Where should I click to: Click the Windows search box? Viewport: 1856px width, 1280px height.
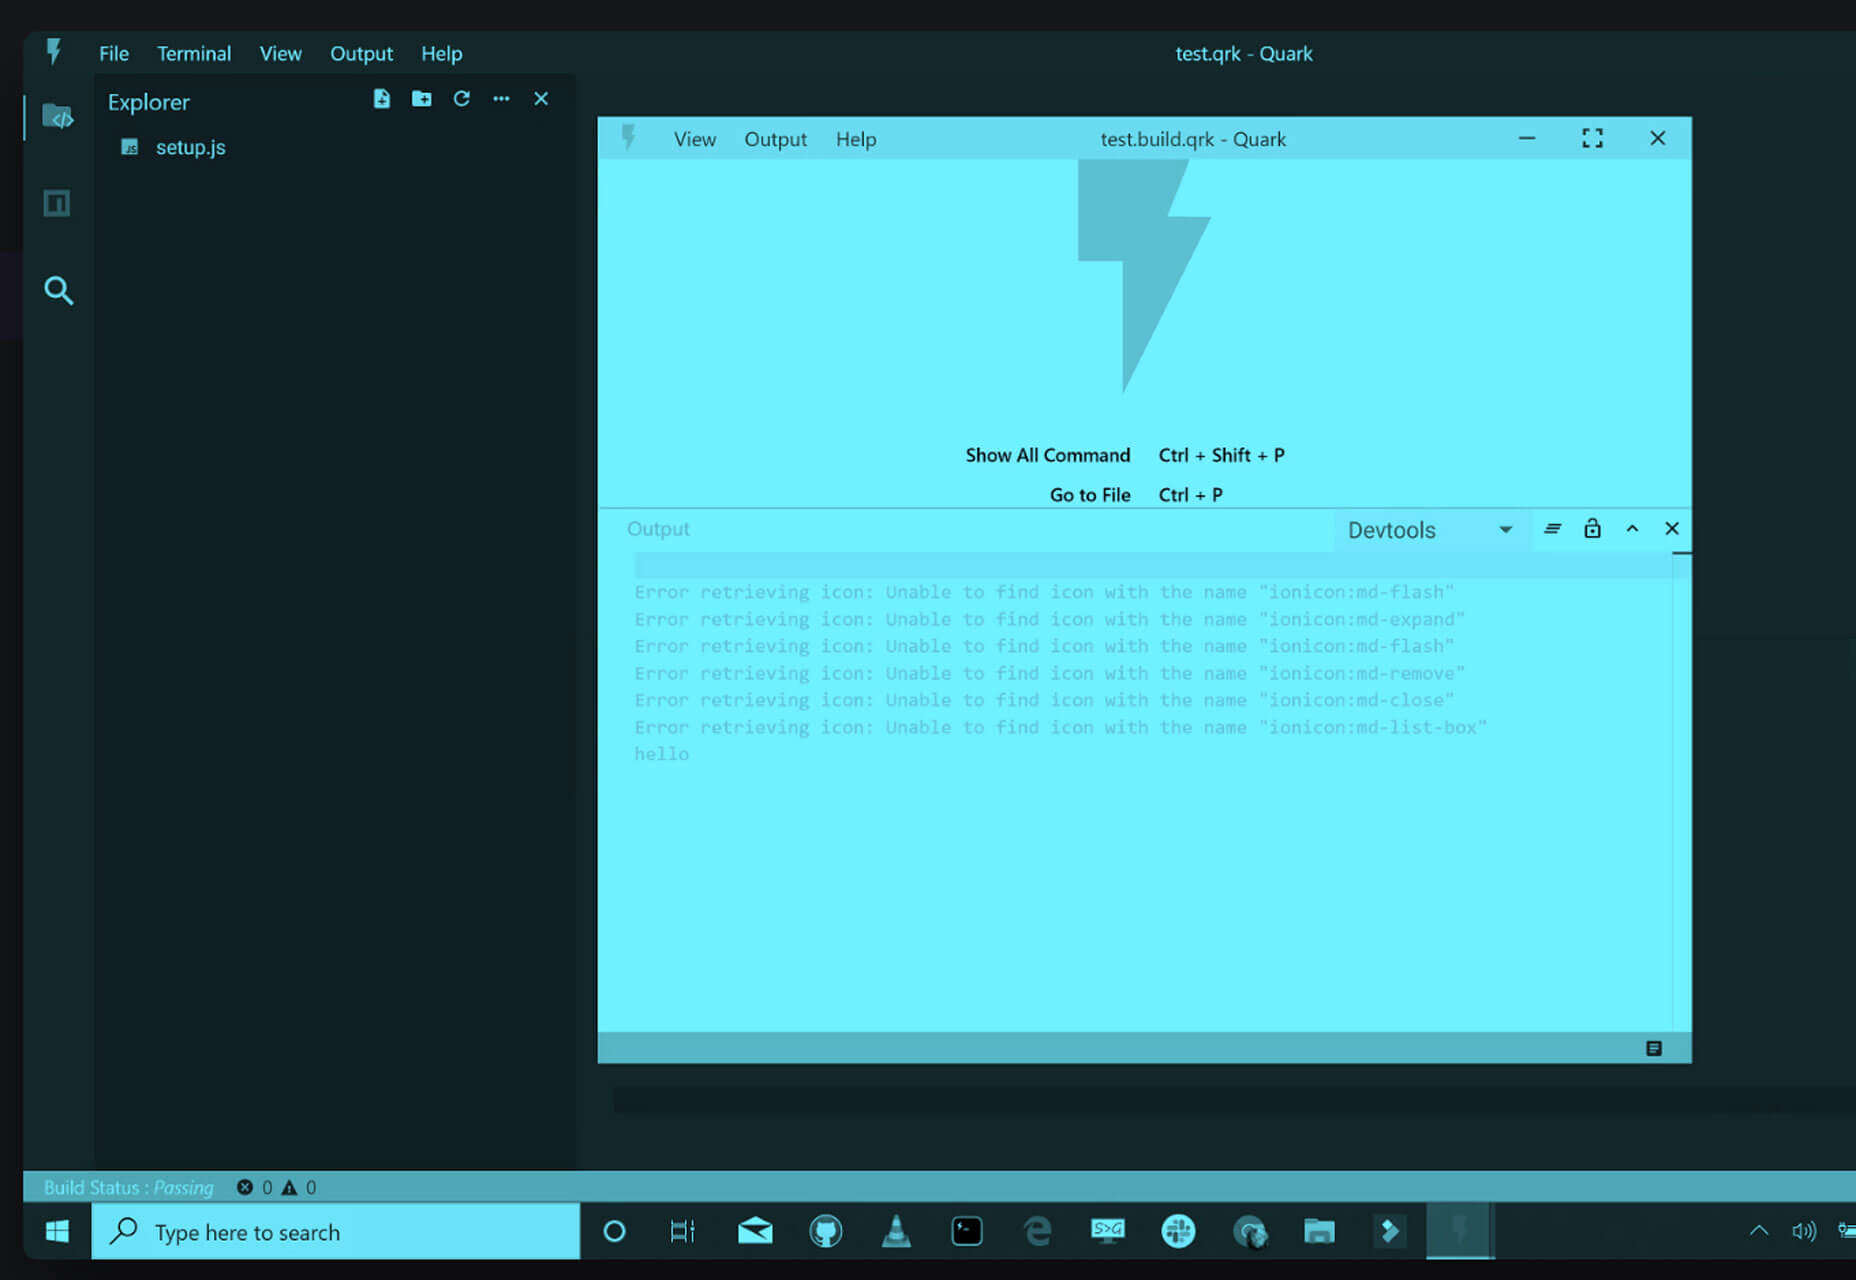coord(336,1232)
